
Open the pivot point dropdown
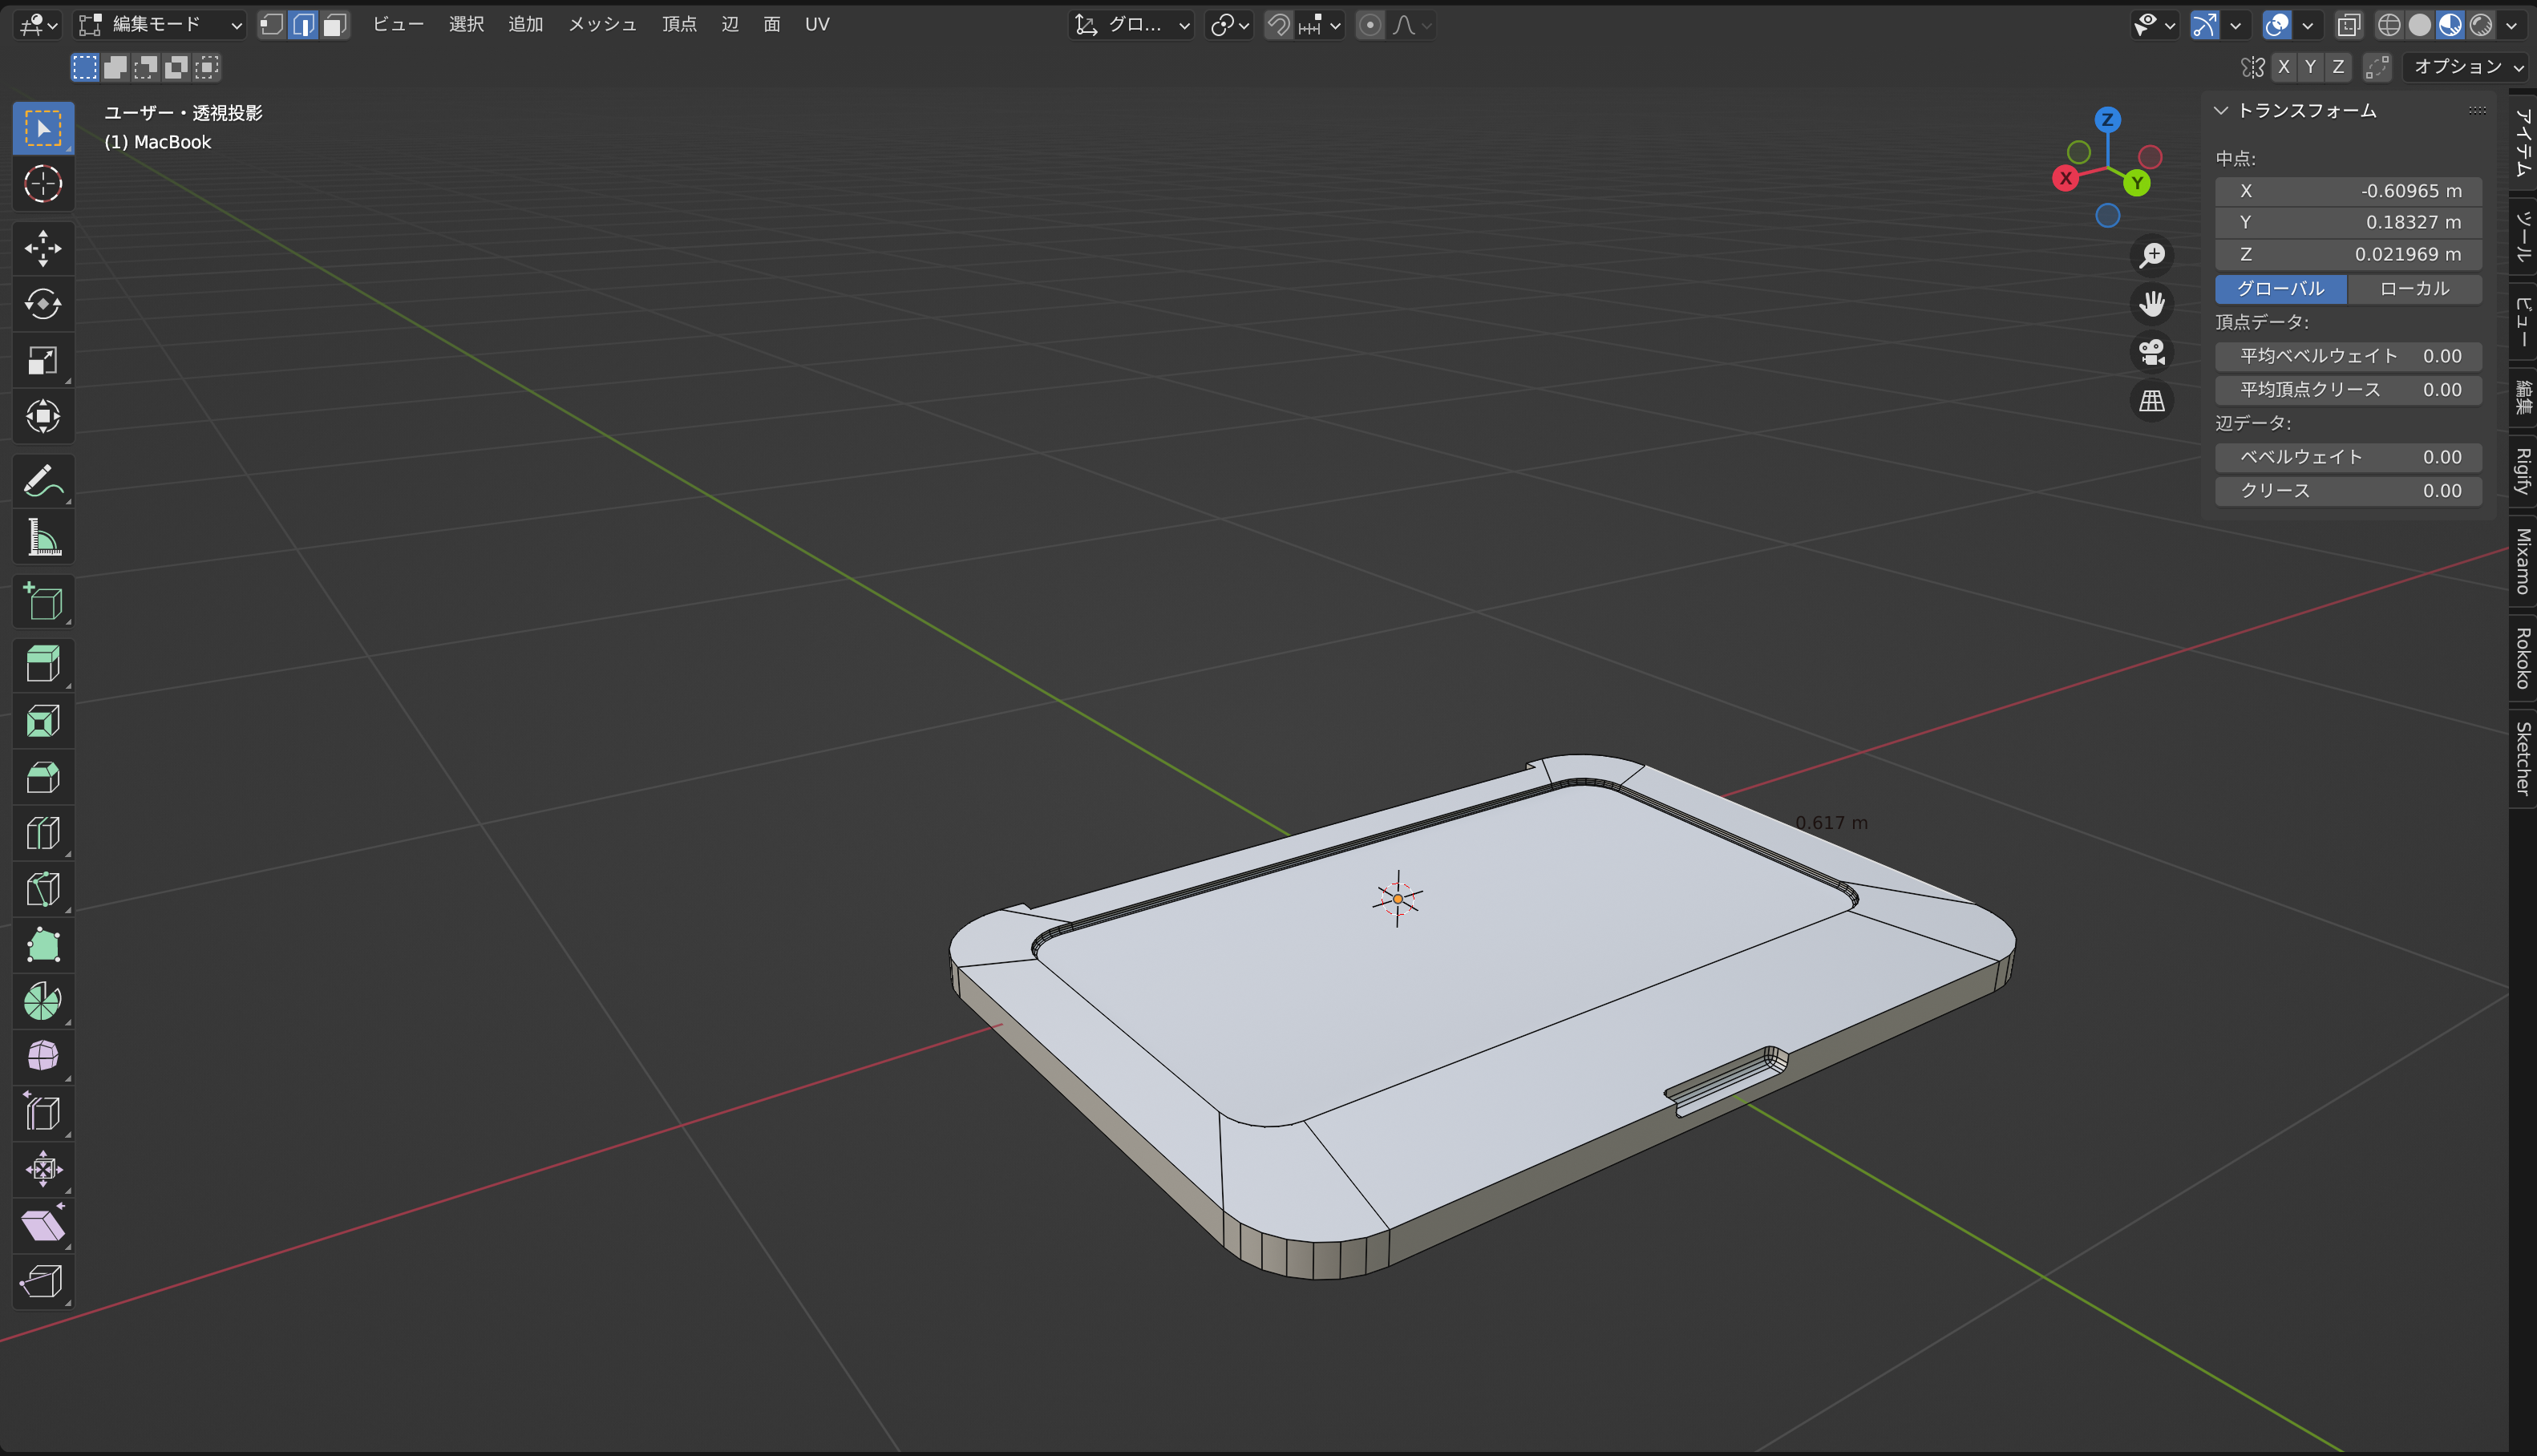(1229, 25)
